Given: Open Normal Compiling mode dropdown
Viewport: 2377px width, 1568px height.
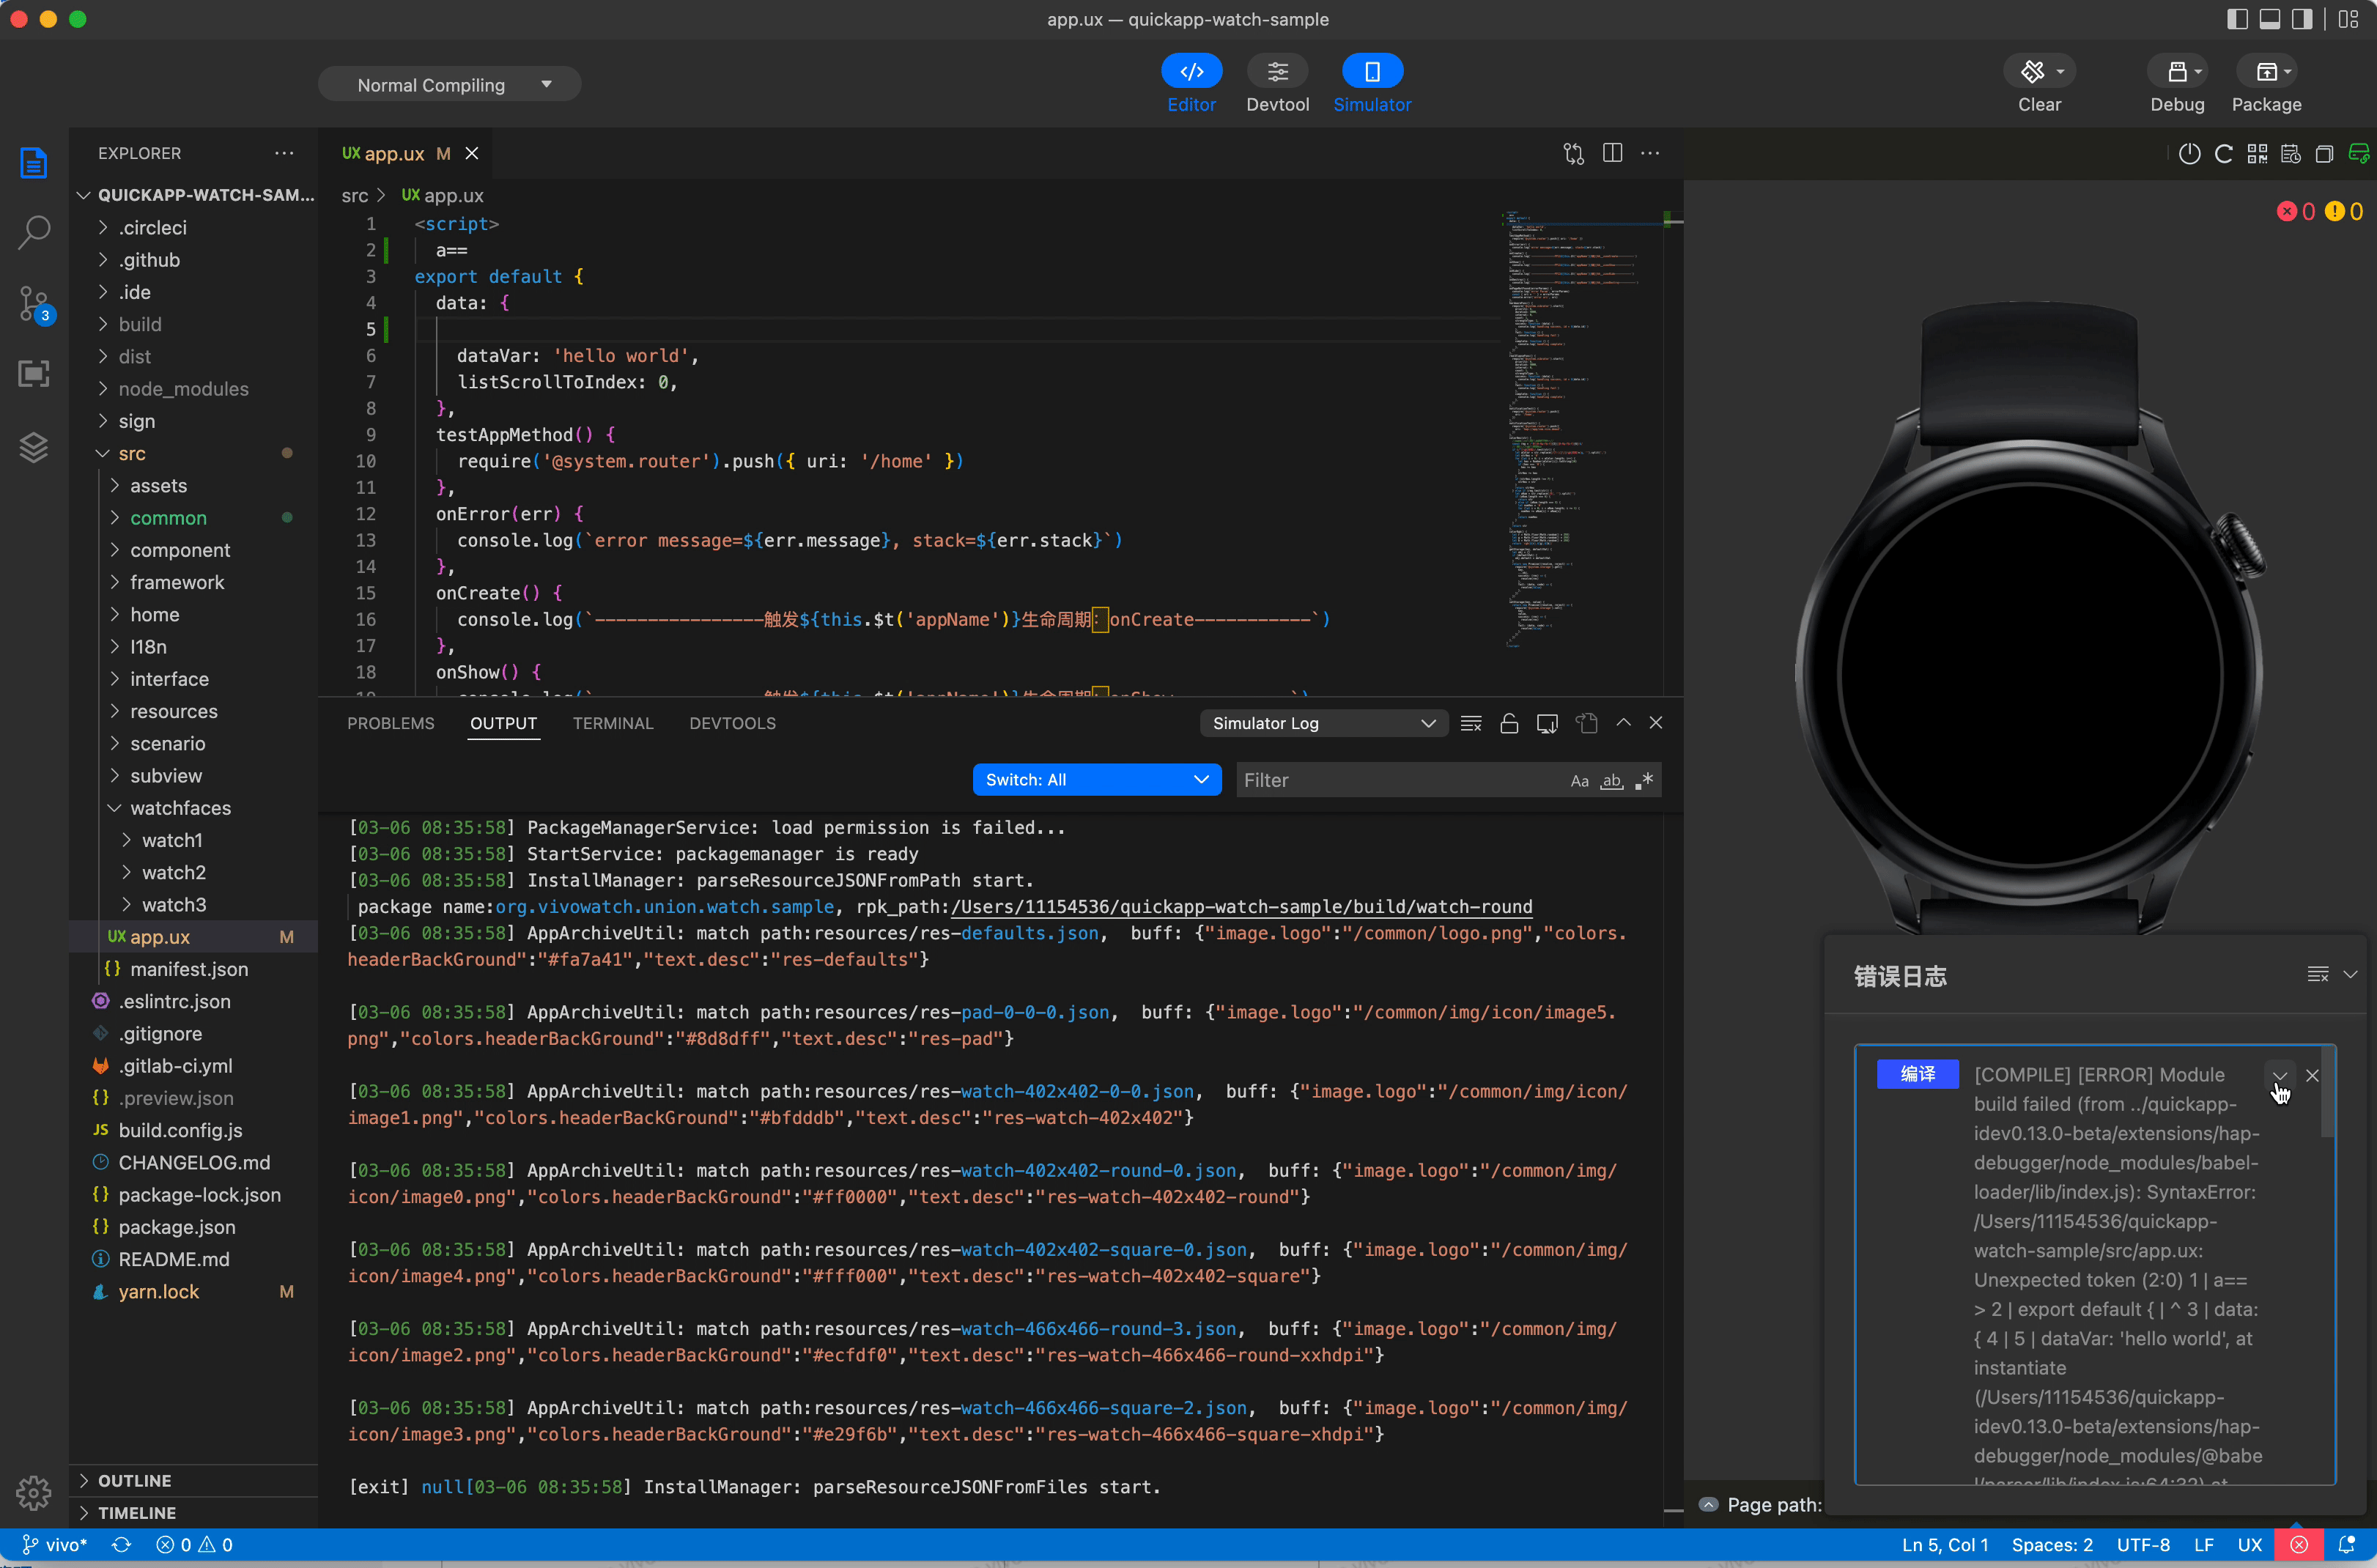Looking at the screenshot, I should pos(449,85).
